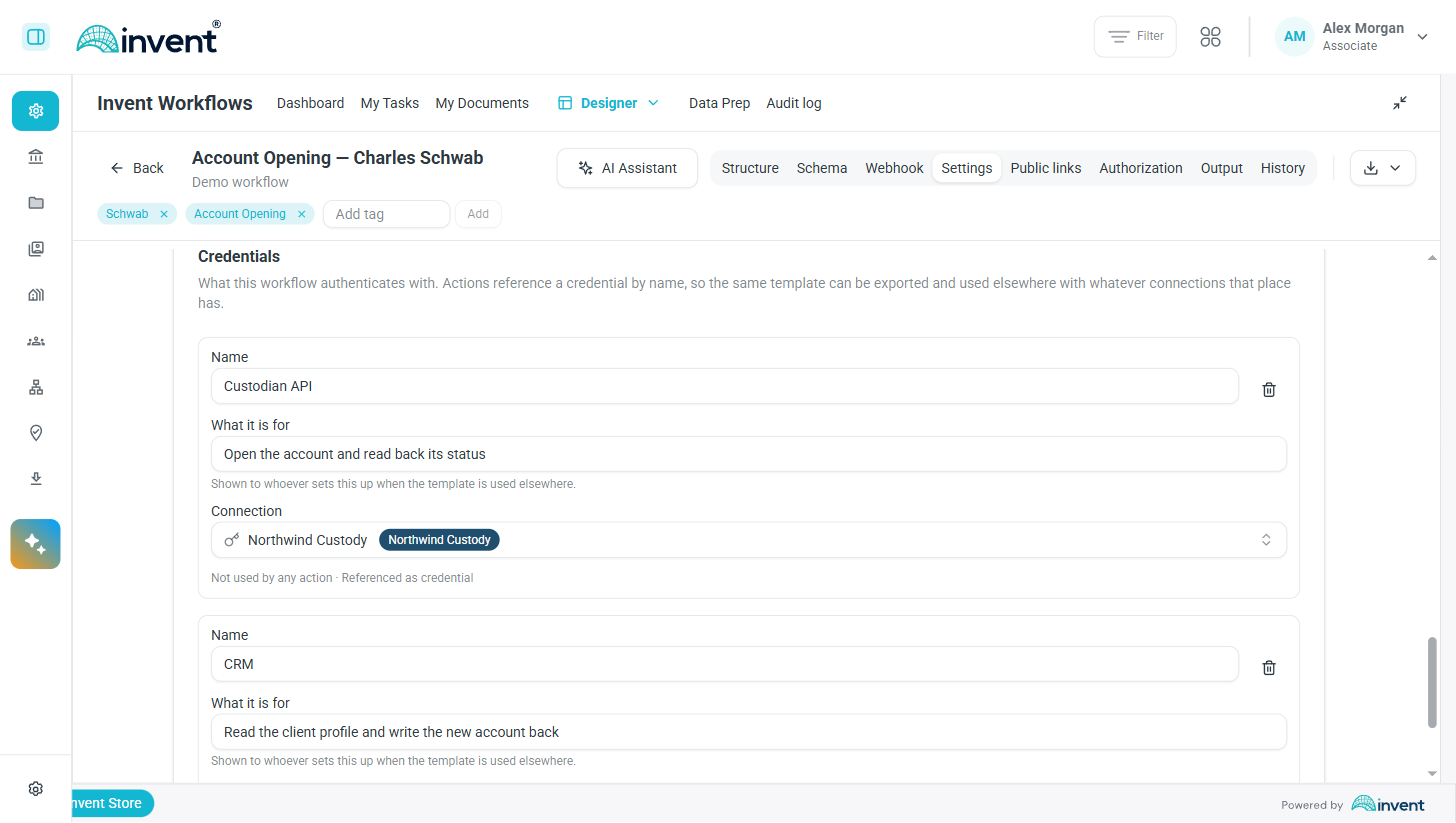This screenshot has height=823, width=1456.
Task: Click the Add tag input field
Action: (386, 214)
